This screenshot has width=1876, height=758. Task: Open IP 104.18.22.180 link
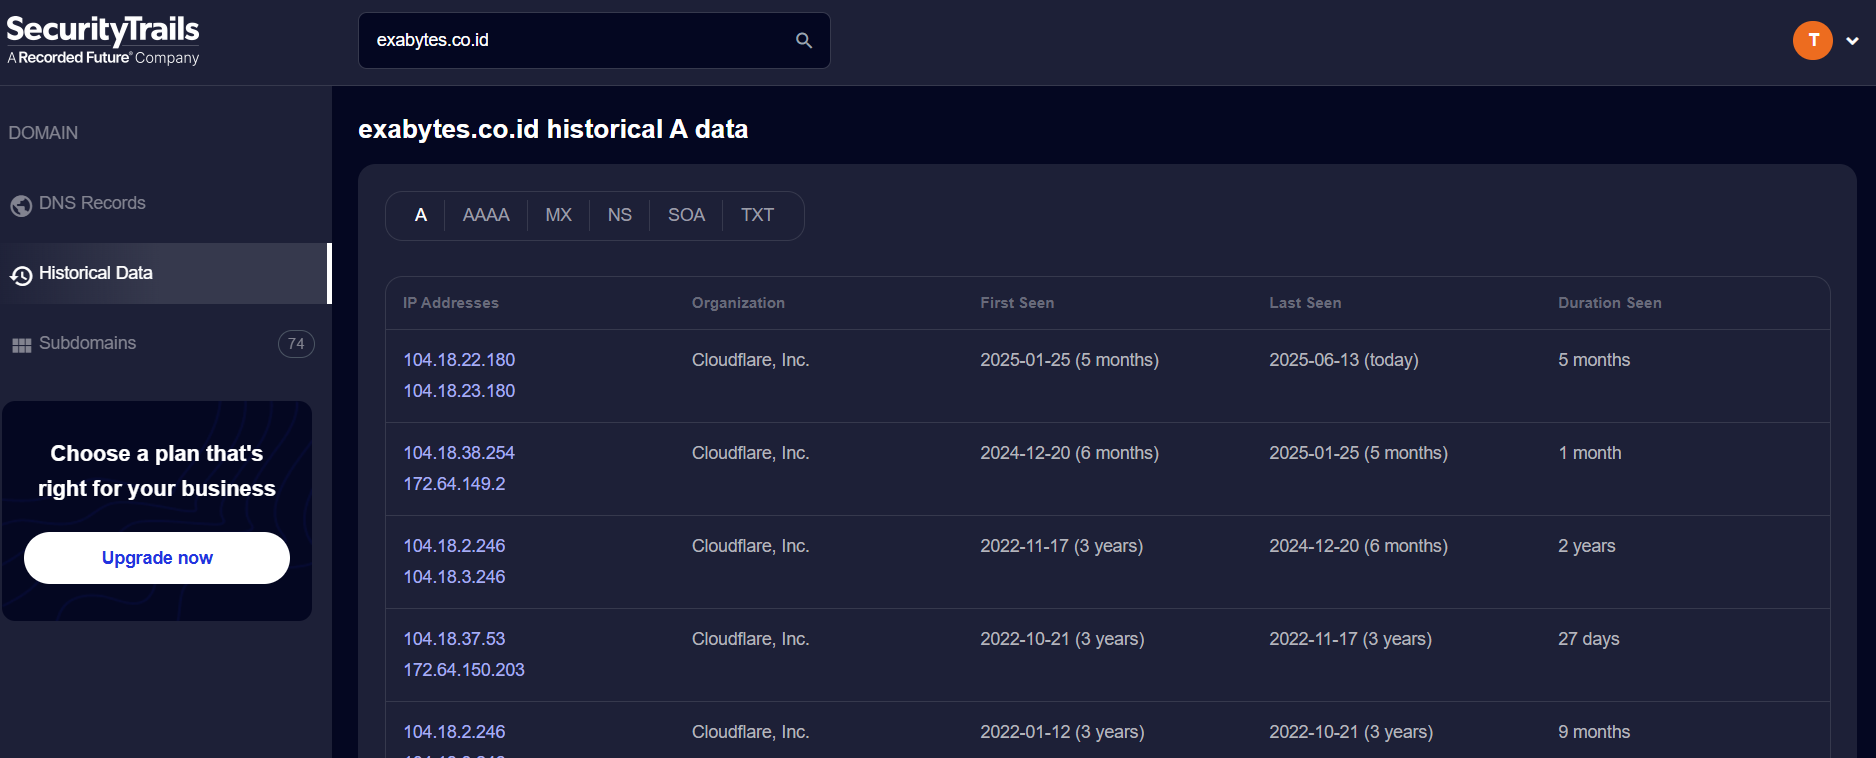(459, 360)
